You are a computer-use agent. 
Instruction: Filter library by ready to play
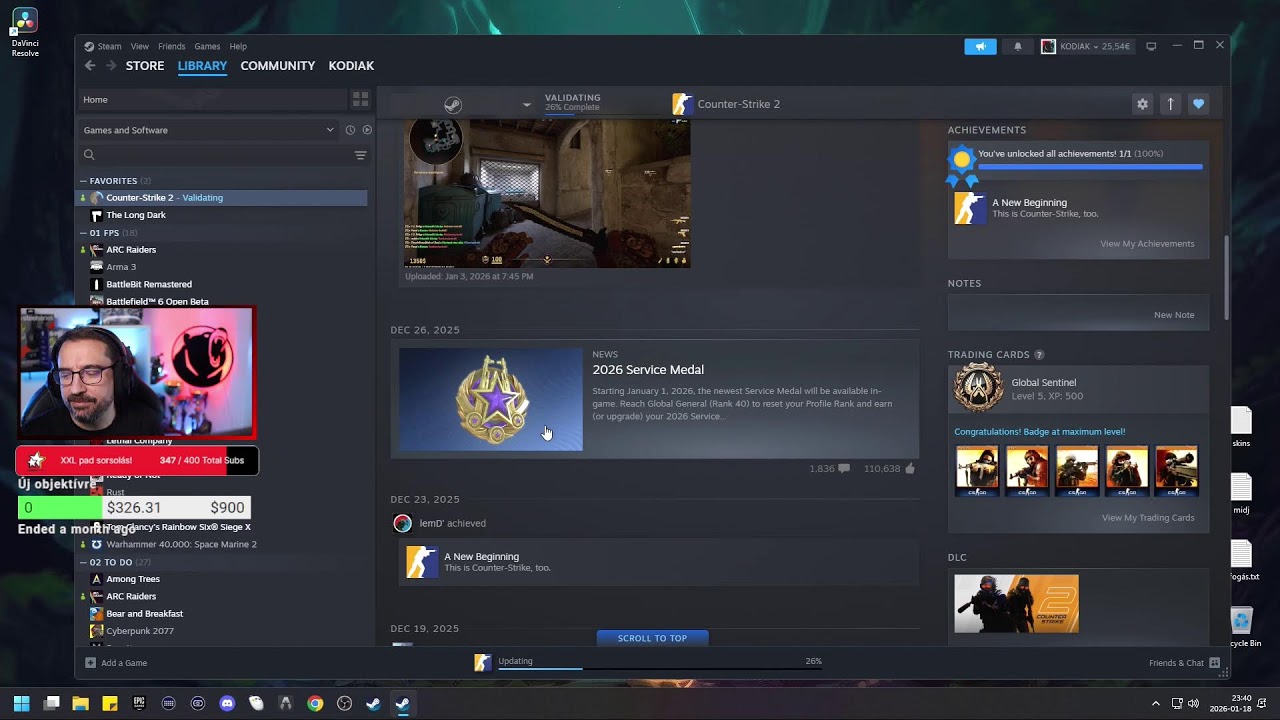367,130
